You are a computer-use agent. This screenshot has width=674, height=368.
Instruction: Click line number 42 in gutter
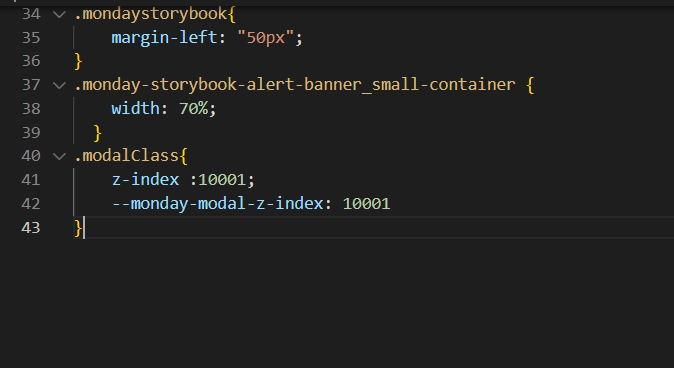point(31,203)
